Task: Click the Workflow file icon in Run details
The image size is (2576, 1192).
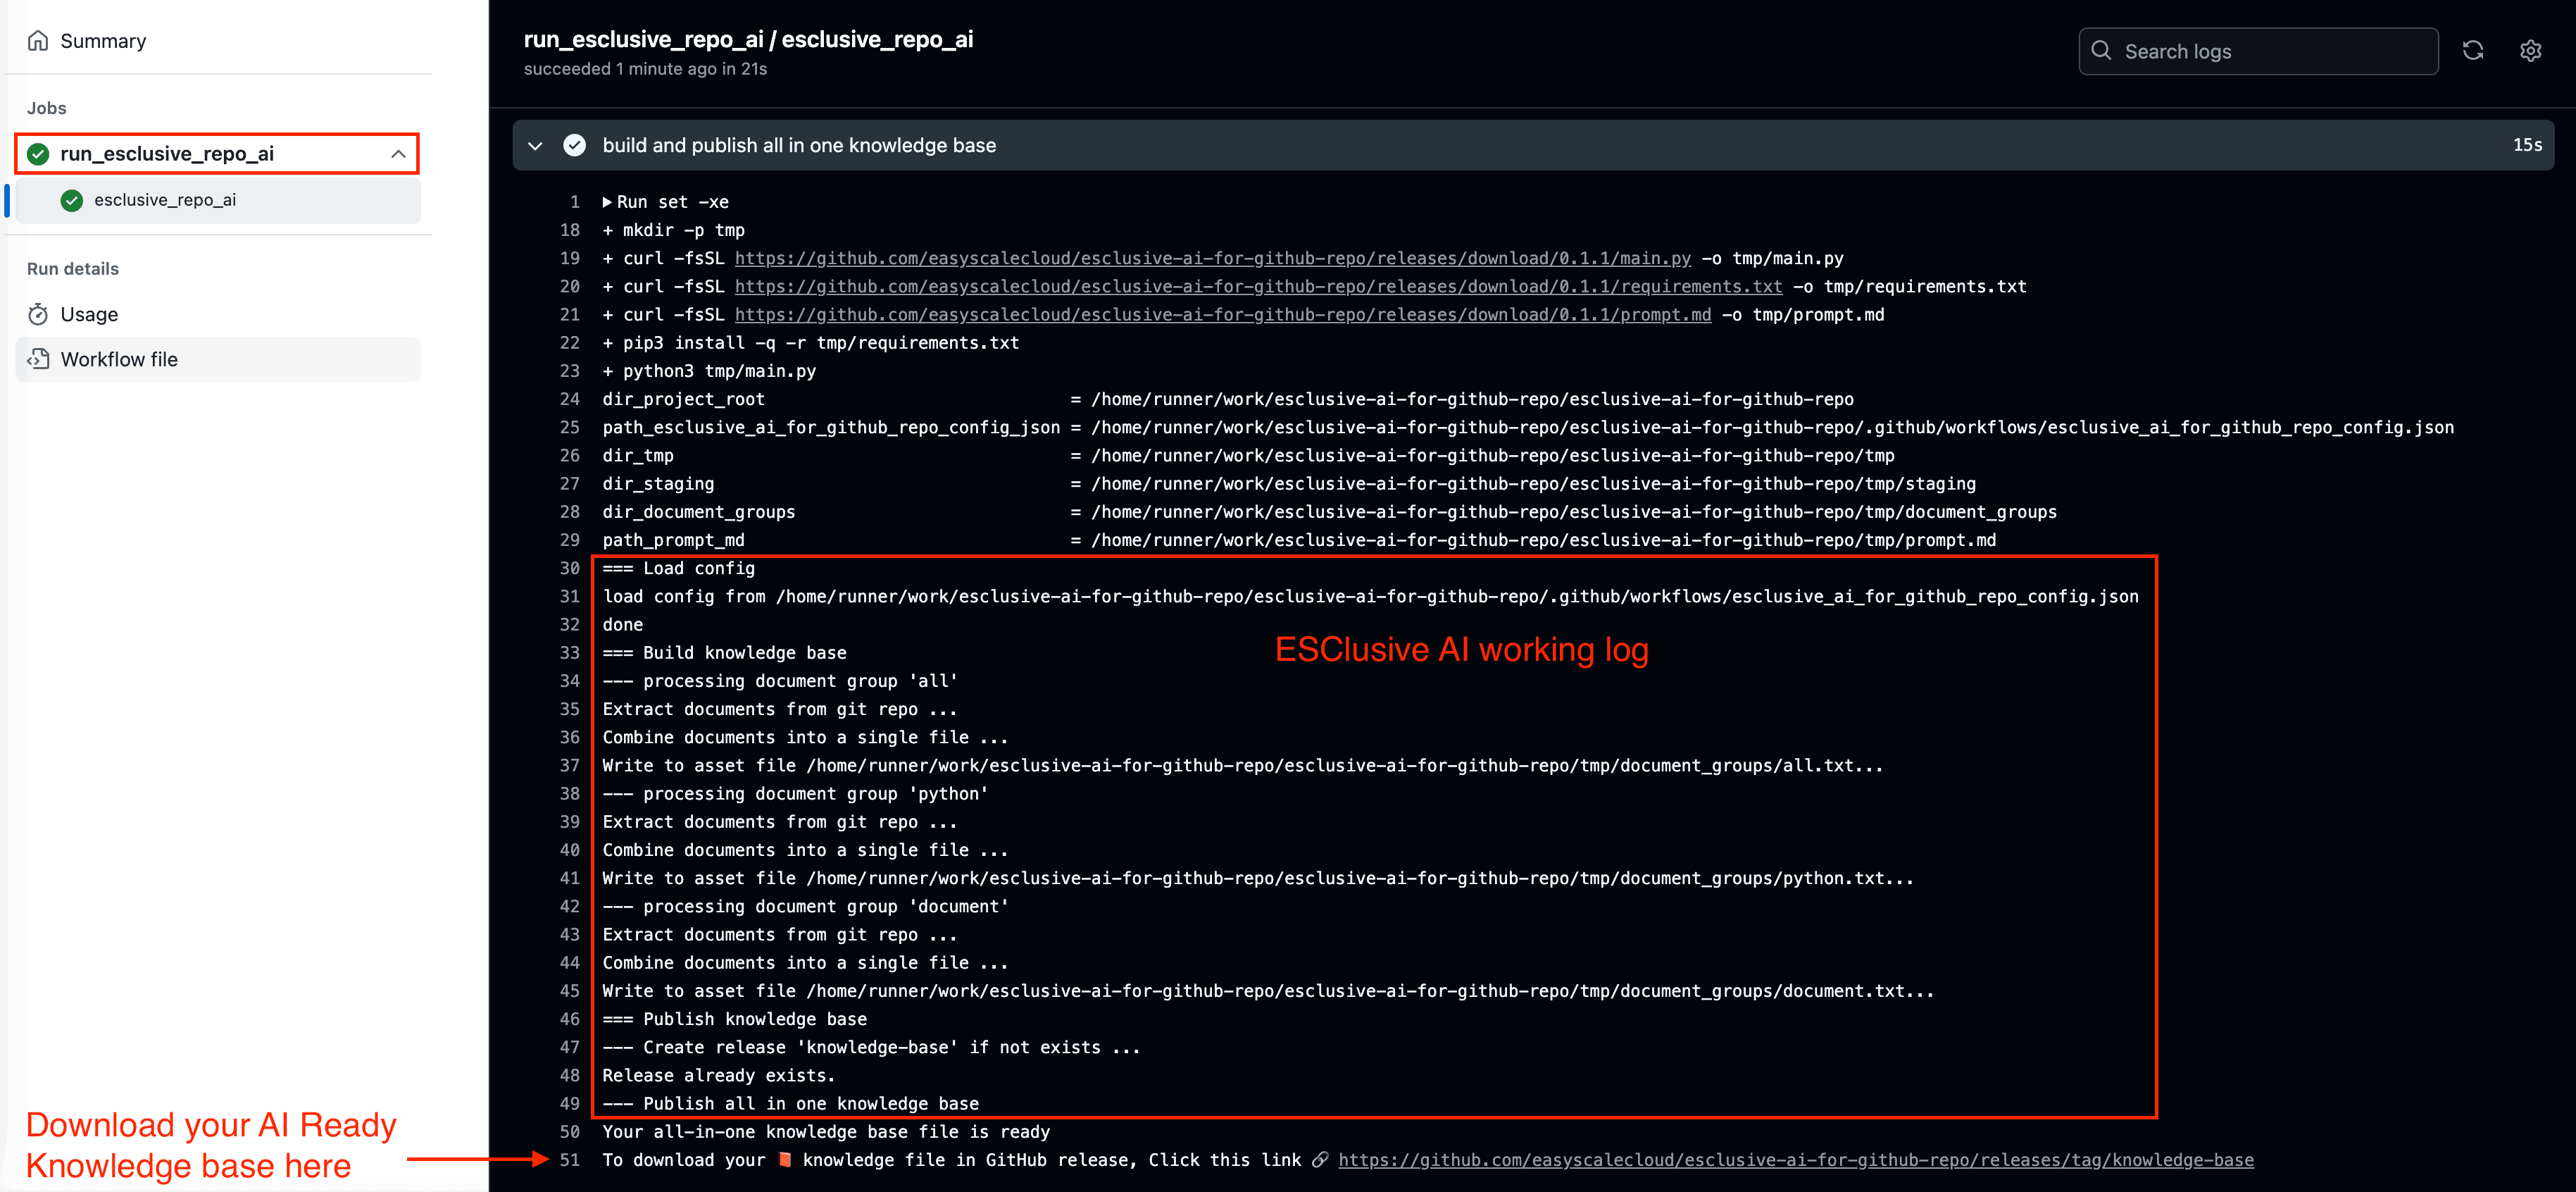Action: click(38, 359)
